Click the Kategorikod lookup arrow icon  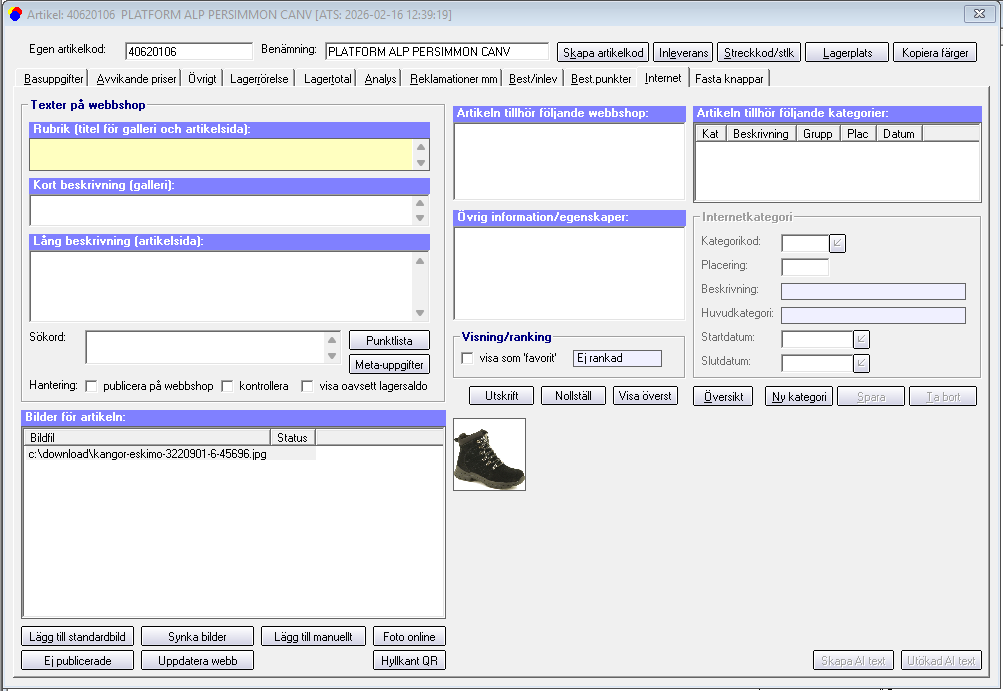coord(838,243)
